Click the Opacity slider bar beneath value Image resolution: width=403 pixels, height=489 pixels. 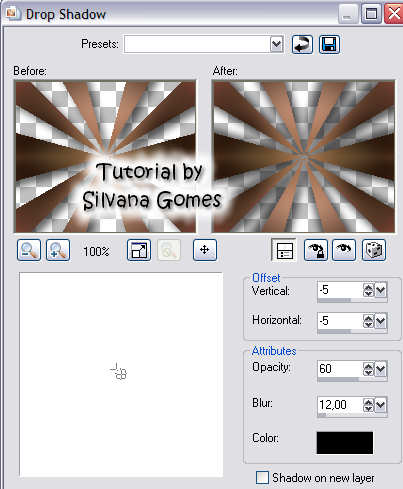point(352,379)
